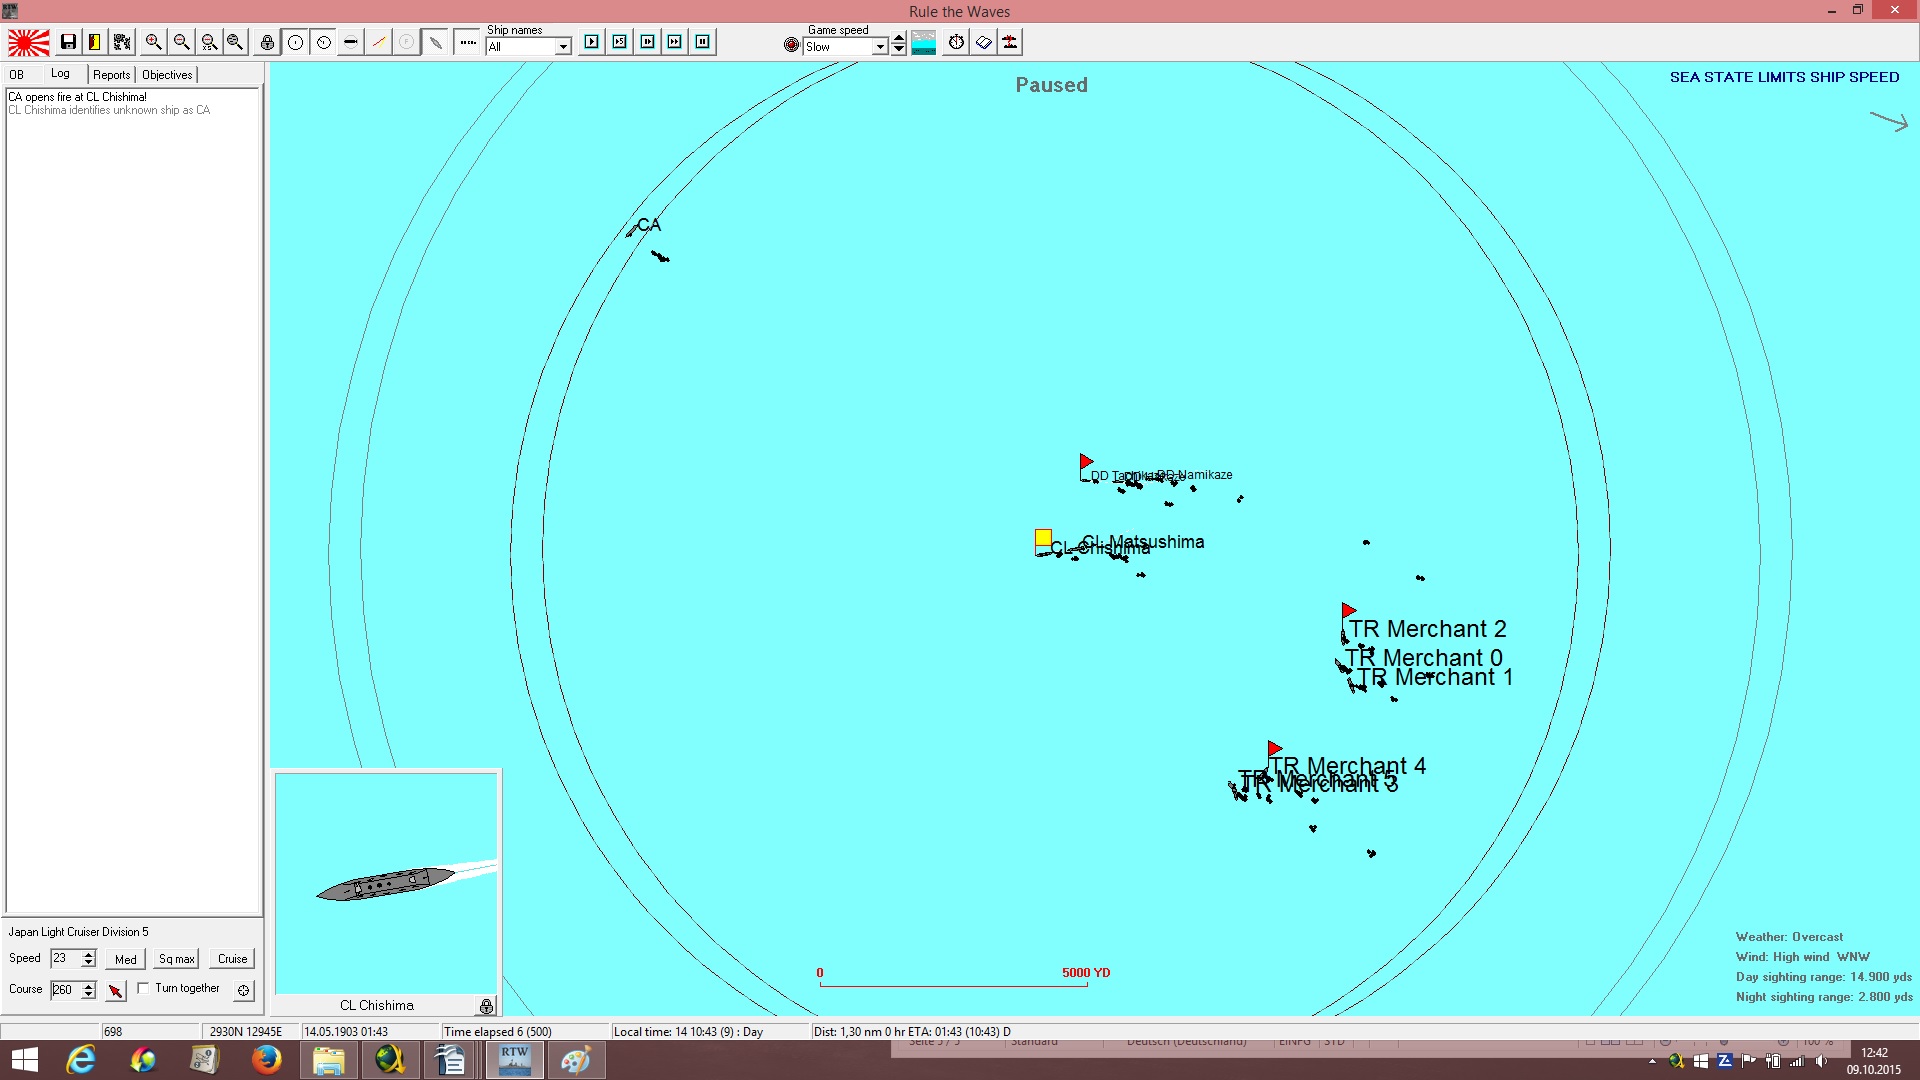1920x1080 pixels.
Task: Click the open book icon in the toolbar
Action: [984, 42]
